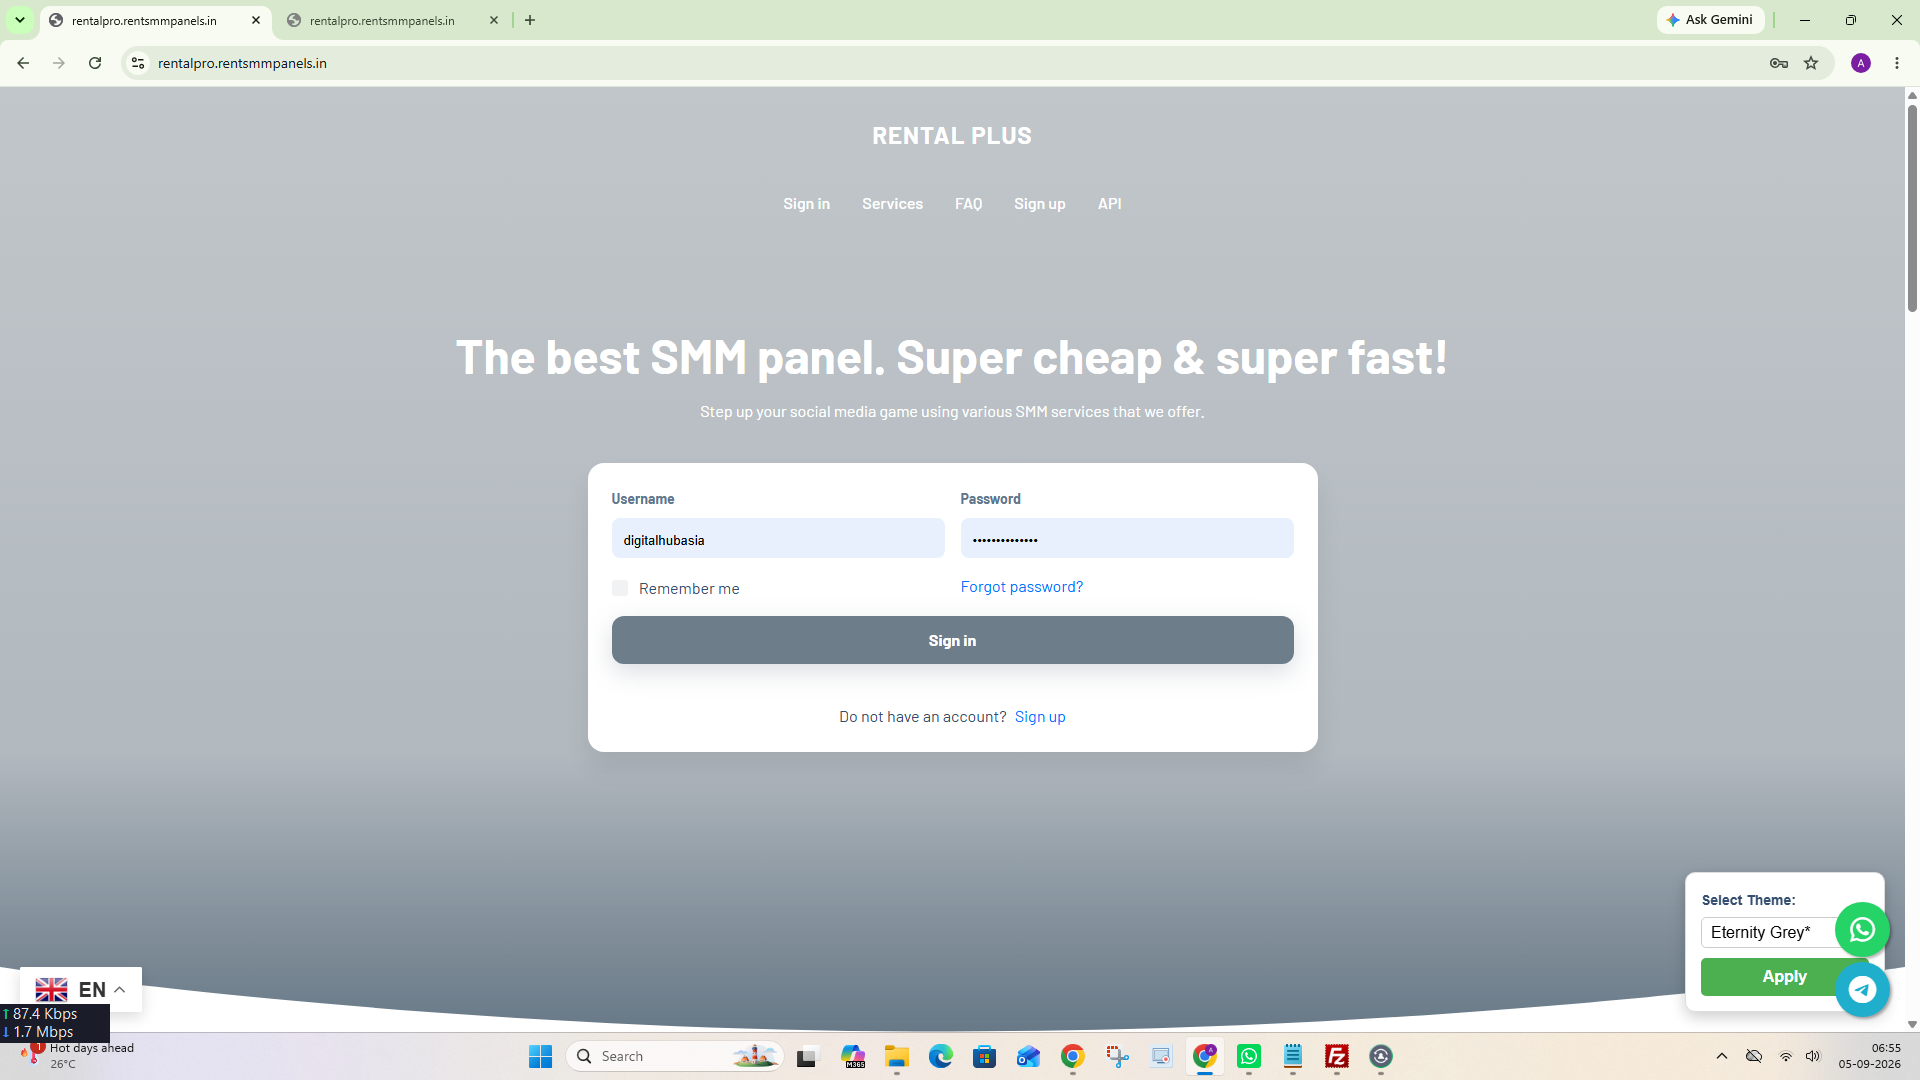Open the WhatsApp floating chat button
Screen dimensions: 1920x1080
coord(1862,930)
